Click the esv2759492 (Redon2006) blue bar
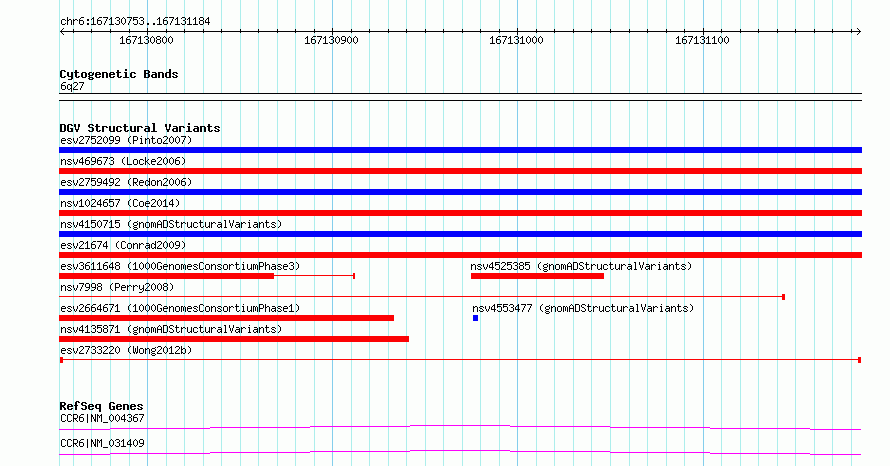 tap(460, 192)
